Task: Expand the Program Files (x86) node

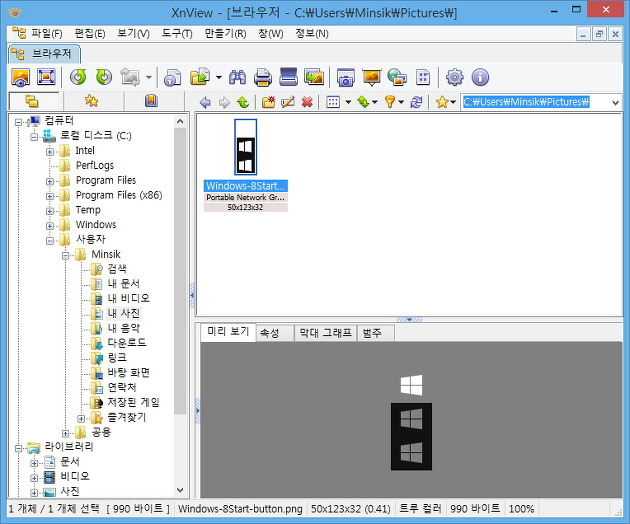Action: (49, 196)
